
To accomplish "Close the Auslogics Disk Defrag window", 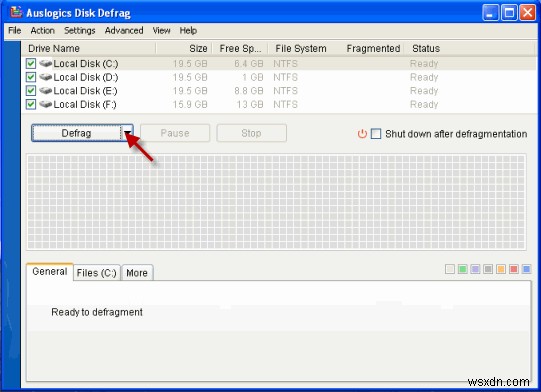I will (528, 13).
